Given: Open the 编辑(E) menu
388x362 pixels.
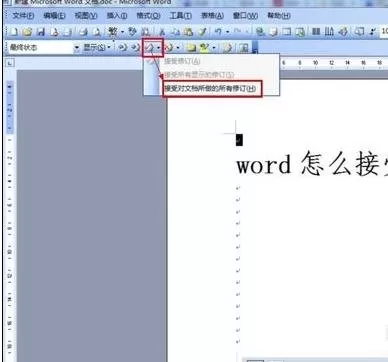Looking at the screenshot, I should [54, 16].
